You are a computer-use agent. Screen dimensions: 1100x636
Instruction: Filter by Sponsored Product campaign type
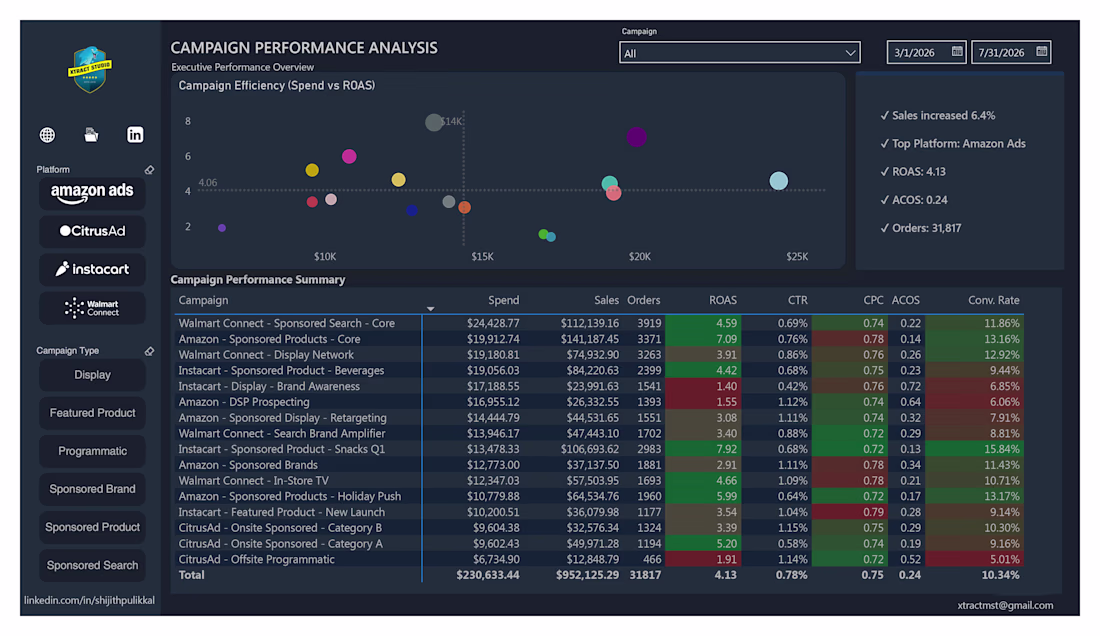92,527
